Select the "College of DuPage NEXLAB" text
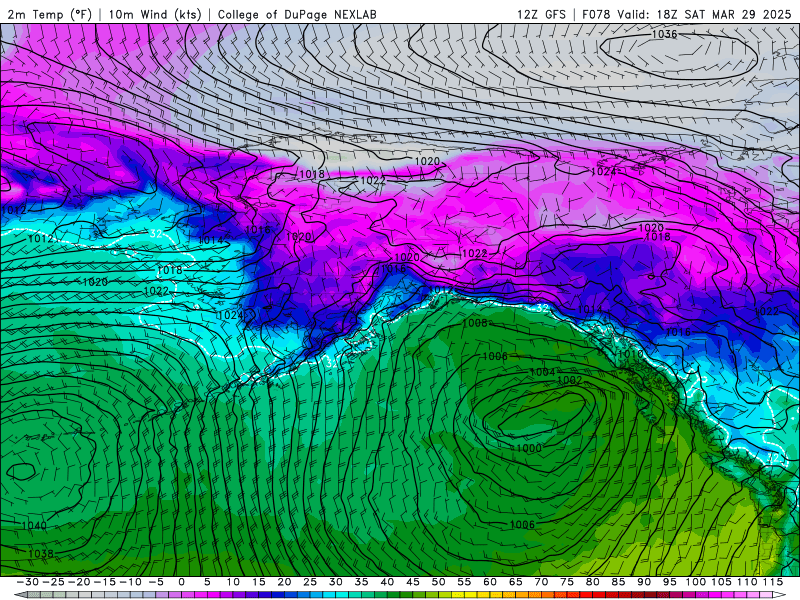 point(297,14)
